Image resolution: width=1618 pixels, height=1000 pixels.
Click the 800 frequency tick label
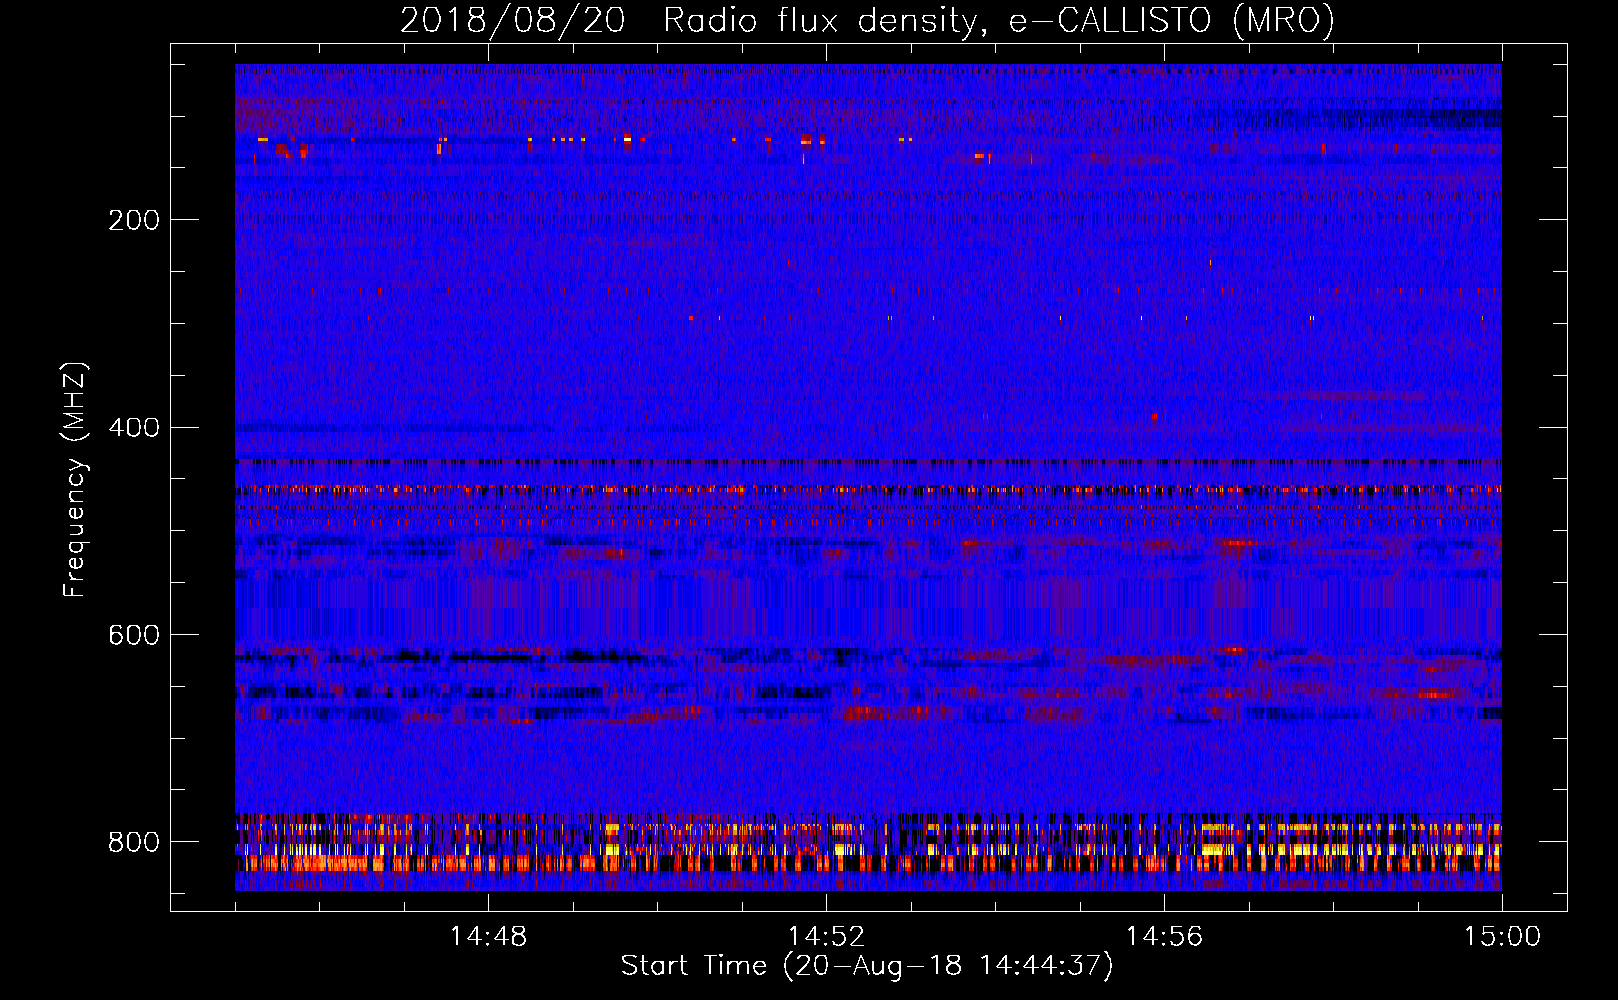(134, 842)
